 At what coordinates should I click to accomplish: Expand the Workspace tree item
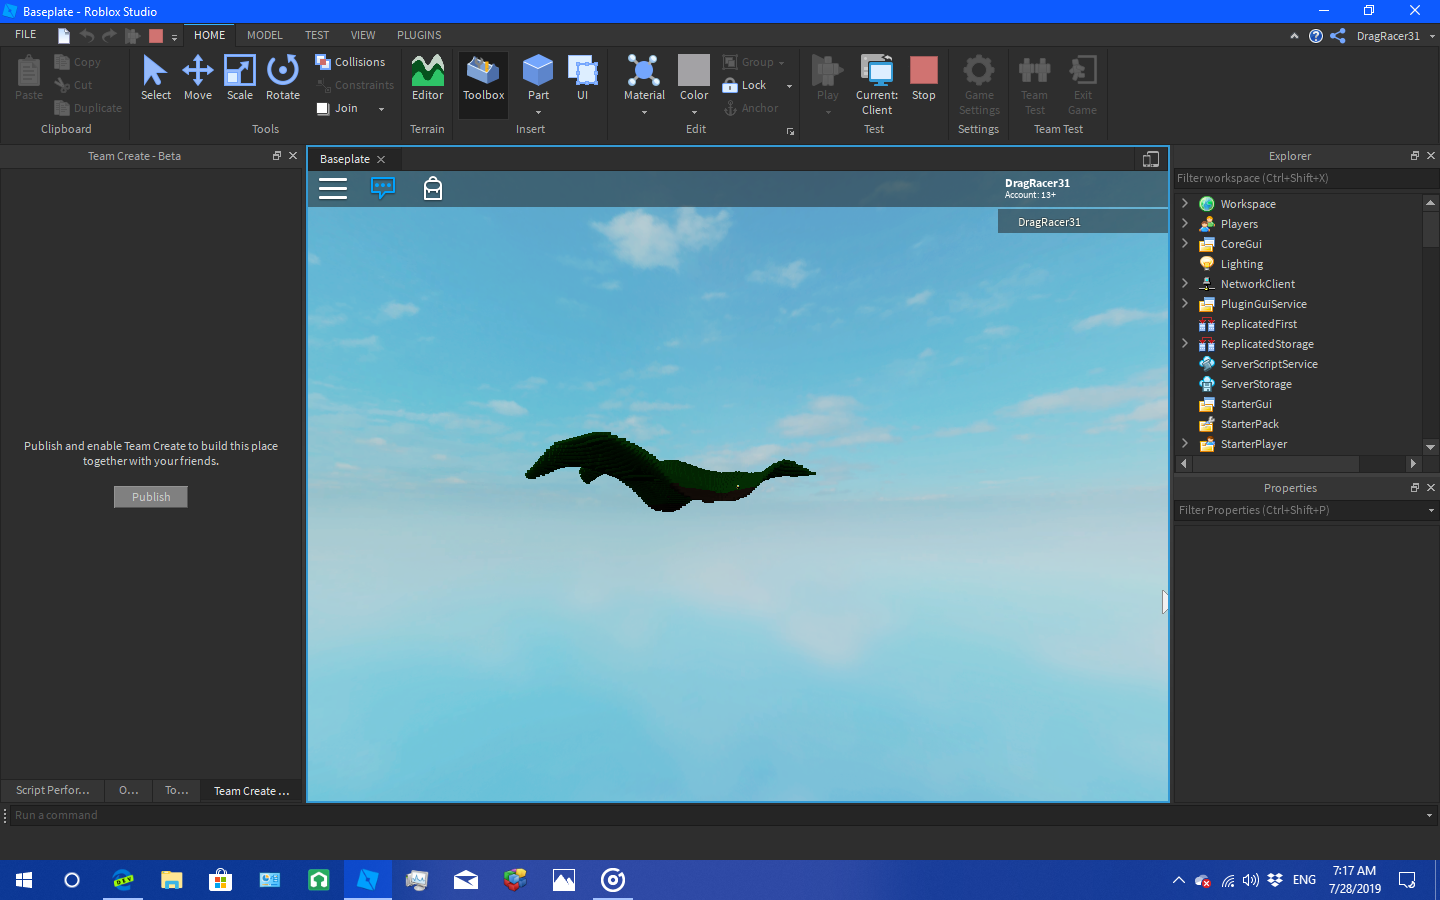pos(1185,203)
